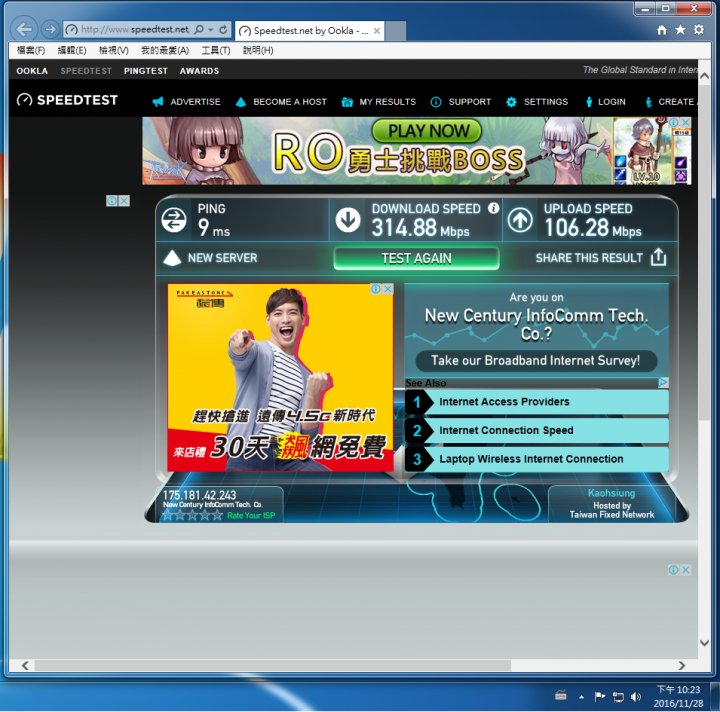Open the 我的最愛(A) menu

[165, 50]
